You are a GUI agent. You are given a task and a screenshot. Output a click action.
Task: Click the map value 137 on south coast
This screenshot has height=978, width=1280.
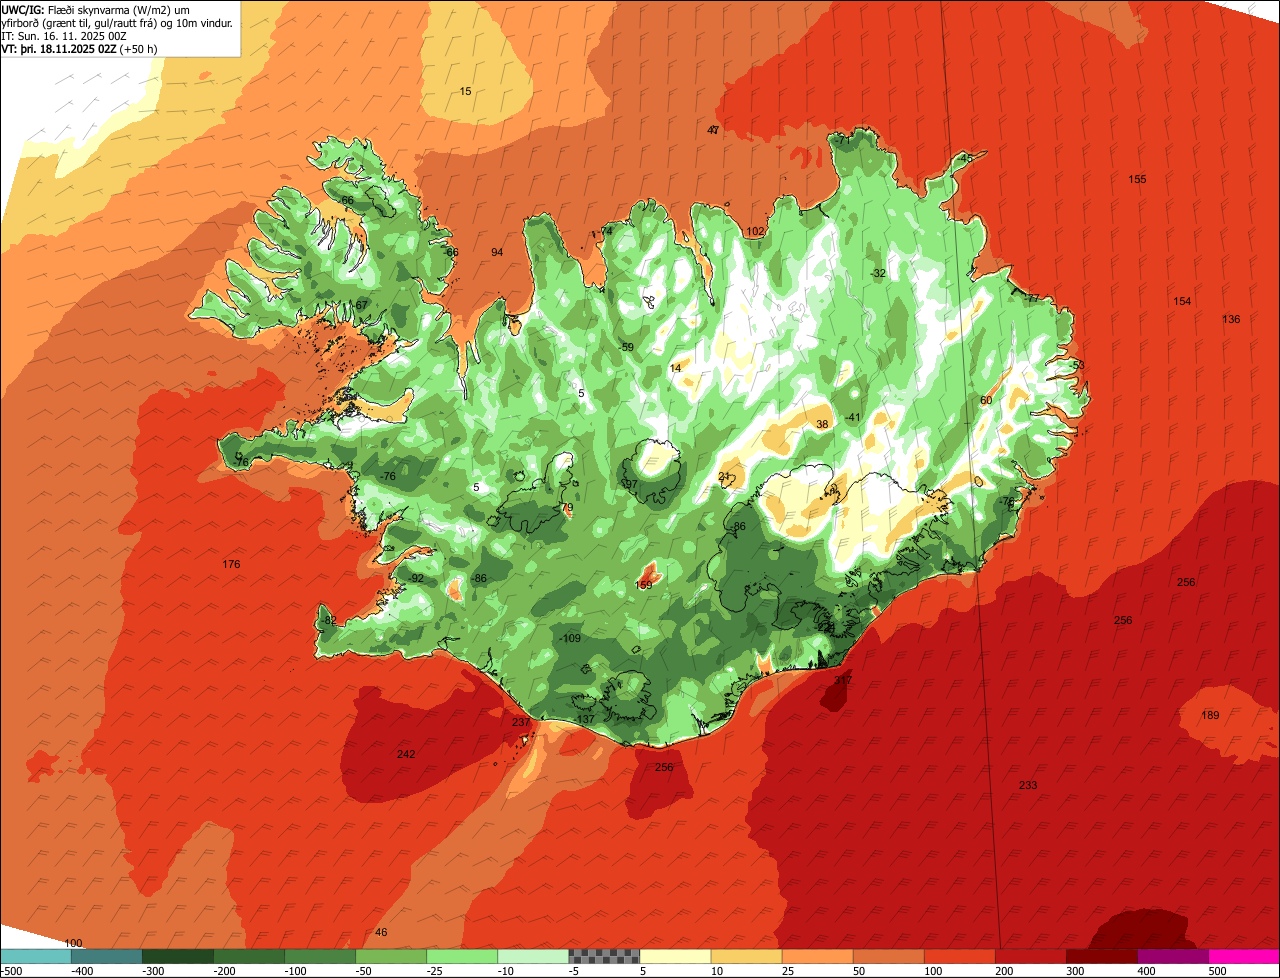[585, 719]
